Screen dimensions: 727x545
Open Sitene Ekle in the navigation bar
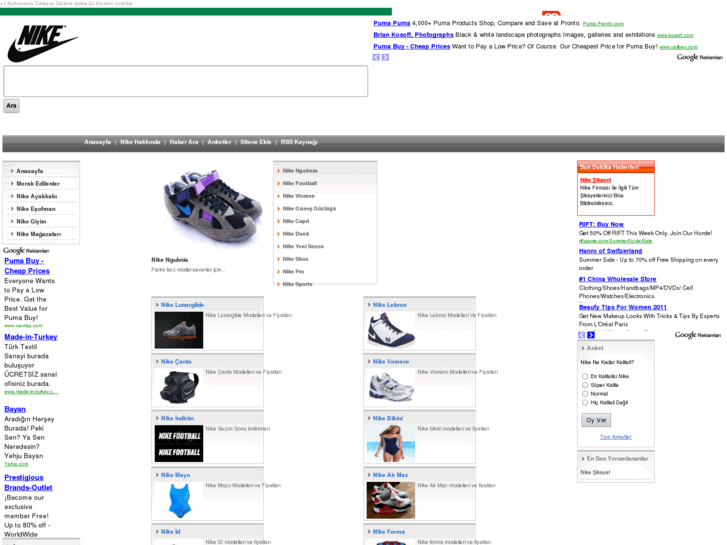255,142
